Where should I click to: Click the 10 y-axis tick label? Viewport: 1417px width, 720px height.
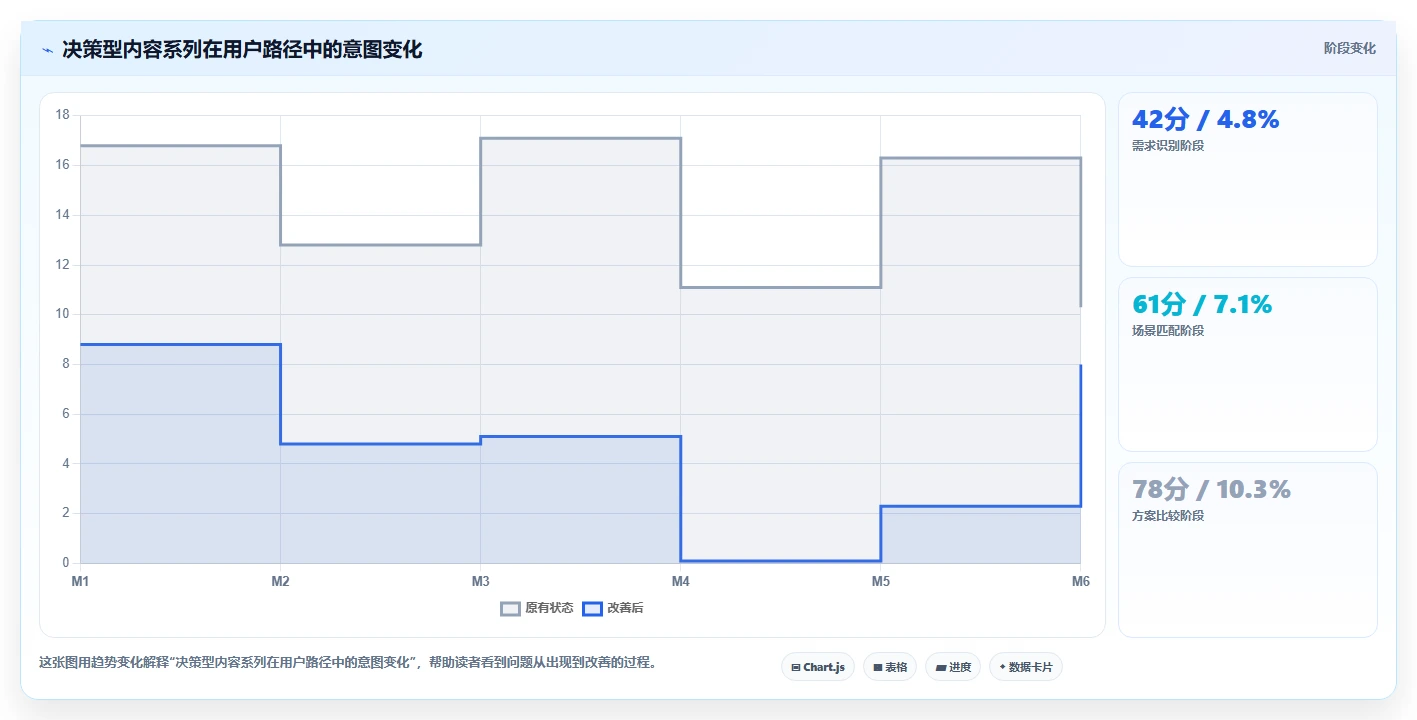click(x=62, y=314)
